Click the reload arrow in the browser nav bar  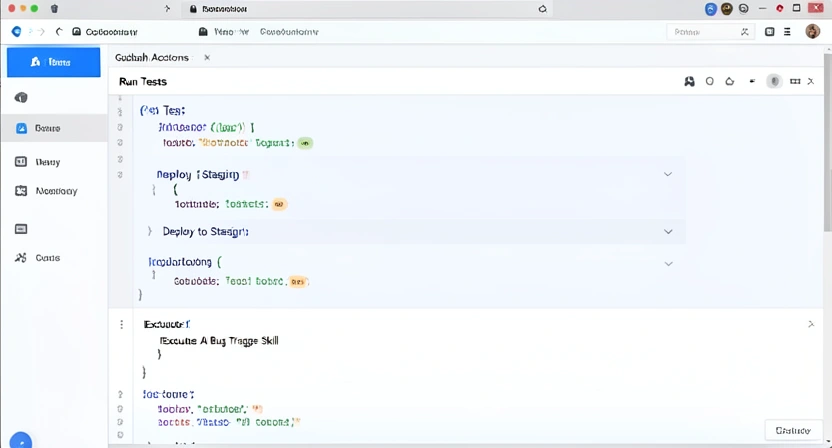(x=59, y=32)
